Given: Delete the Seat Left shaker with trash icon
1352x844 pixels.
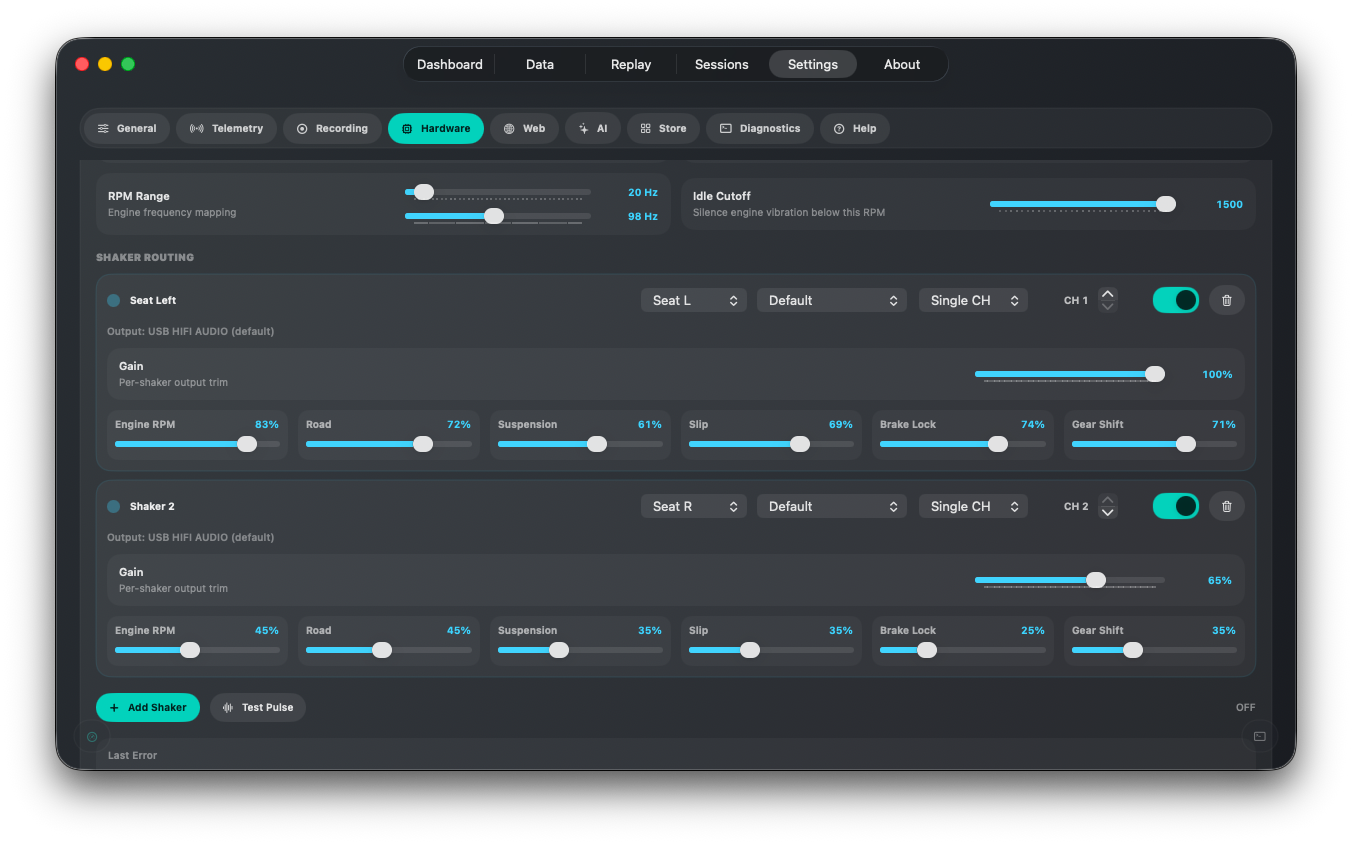Looking at the screenshot, I should (1227, 300).
